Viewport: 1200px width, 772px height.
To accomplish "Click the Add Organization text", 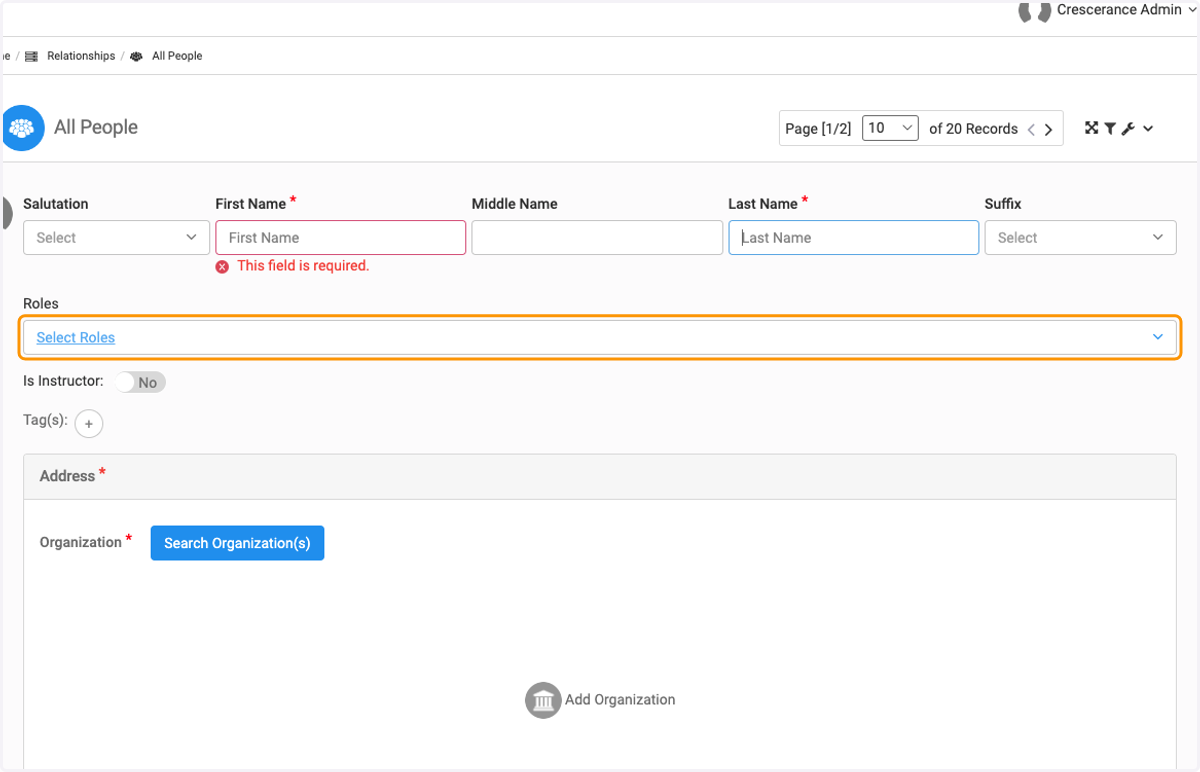I will (x=620, y=700).
